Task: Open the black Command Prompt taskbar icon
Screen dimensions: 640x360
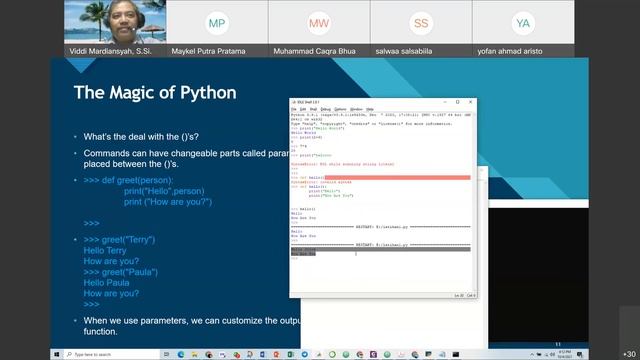Action: point(456,354)
